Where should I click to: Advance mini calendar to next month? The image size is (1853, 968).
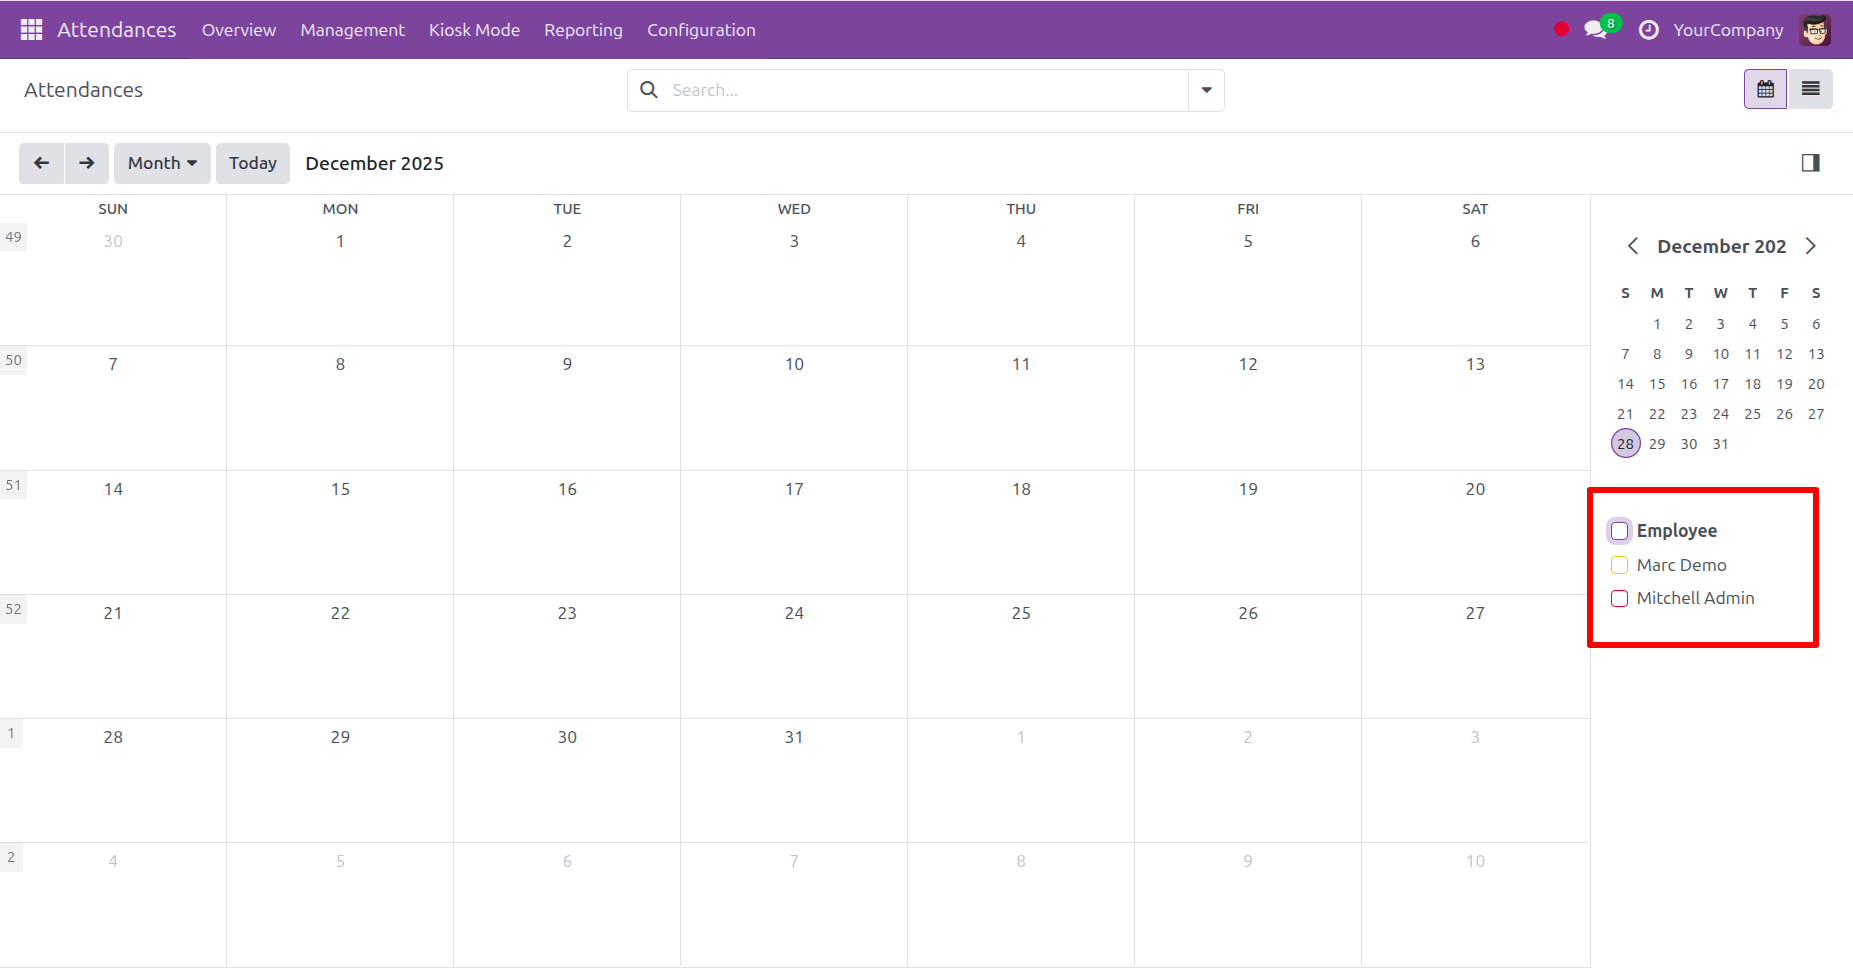[x=1810, y=246]
